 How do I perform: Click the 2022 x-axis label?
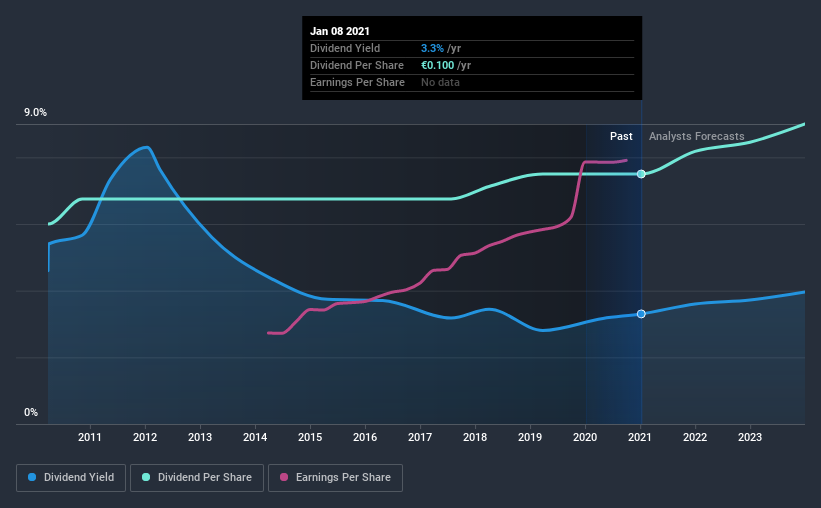click(695, 437)
